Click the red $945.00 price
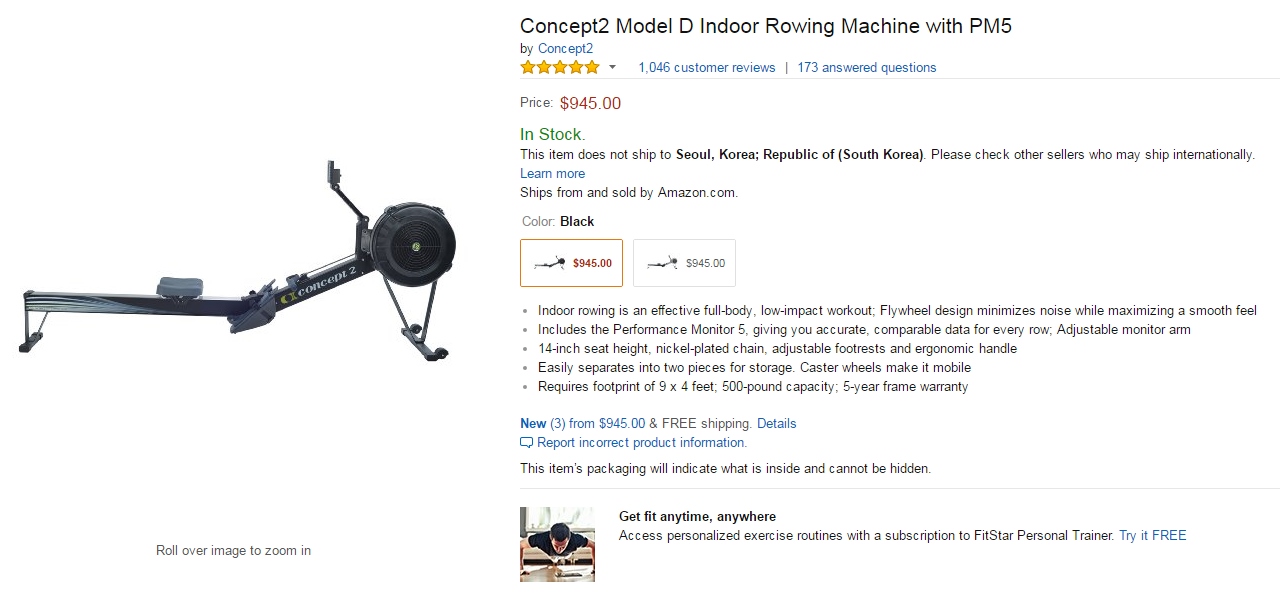The height and width of the screenshot is (596, 1280). [x=590, y=103]
